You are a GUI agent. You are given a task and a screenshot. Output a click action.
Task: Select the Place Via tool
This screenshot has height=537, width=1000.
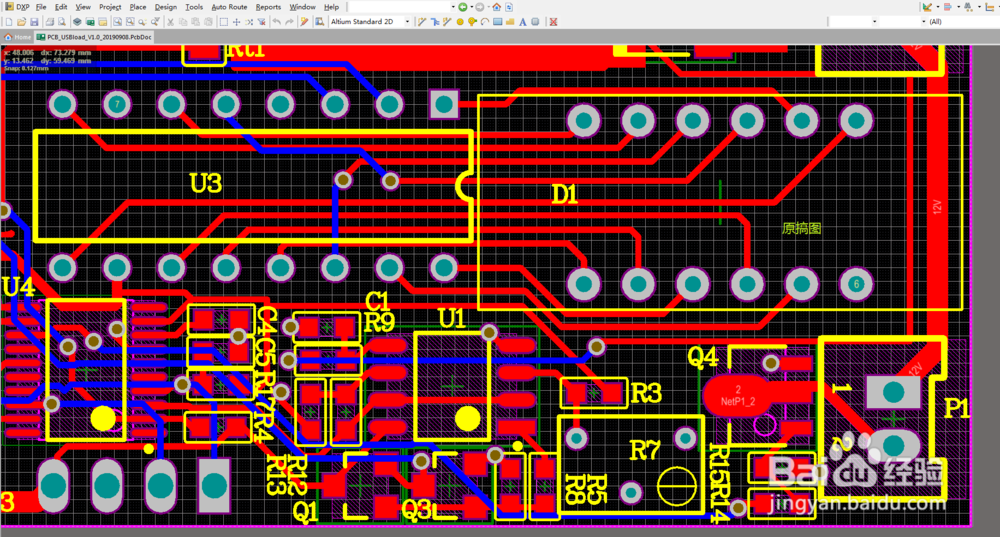coord(472,22)
